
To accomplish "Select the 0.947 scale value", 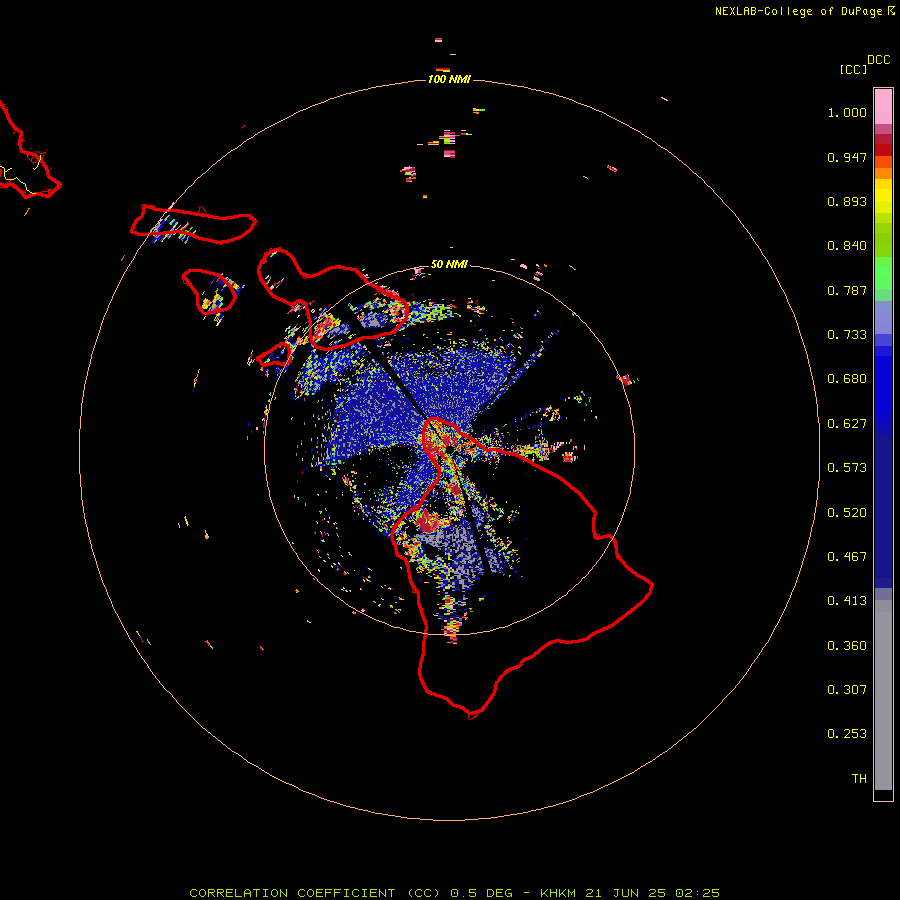I will [x=847, y=157].
